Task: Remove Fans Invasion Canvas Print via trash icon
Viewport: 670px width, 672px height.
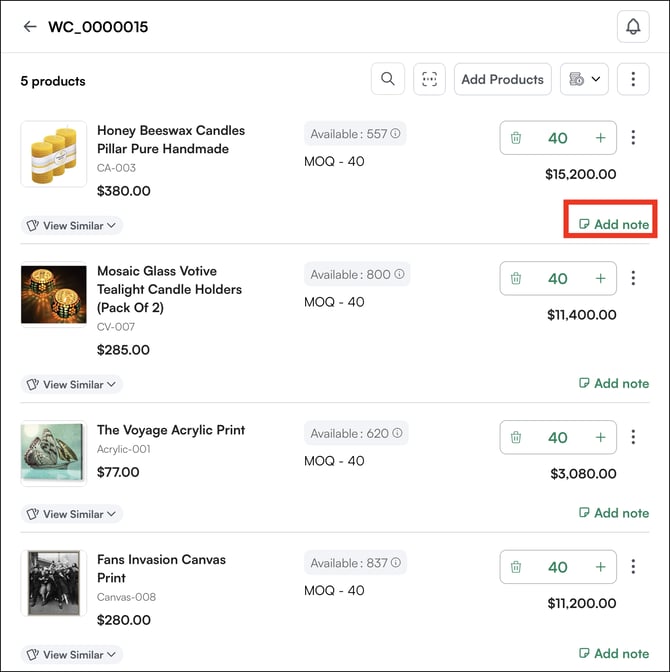Action: point(516,567)
